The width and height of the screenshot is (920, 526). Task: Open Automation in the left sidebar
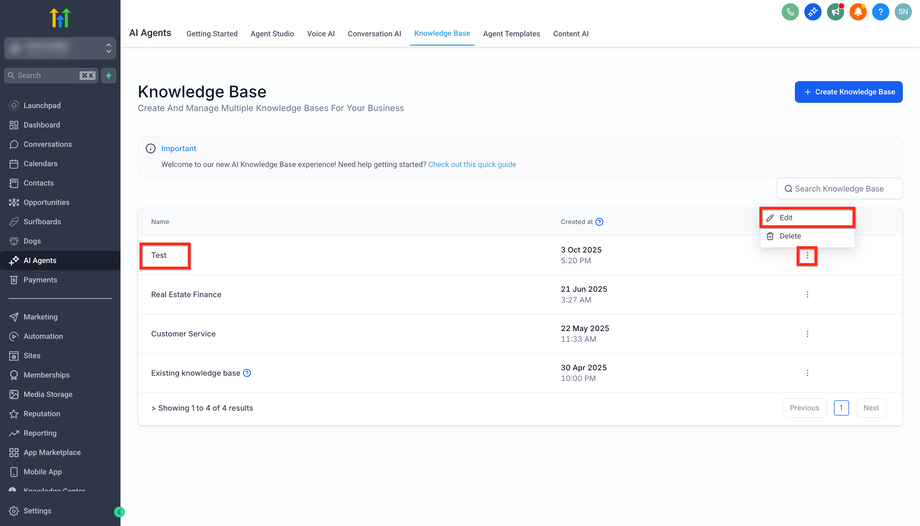click(43, 336)
